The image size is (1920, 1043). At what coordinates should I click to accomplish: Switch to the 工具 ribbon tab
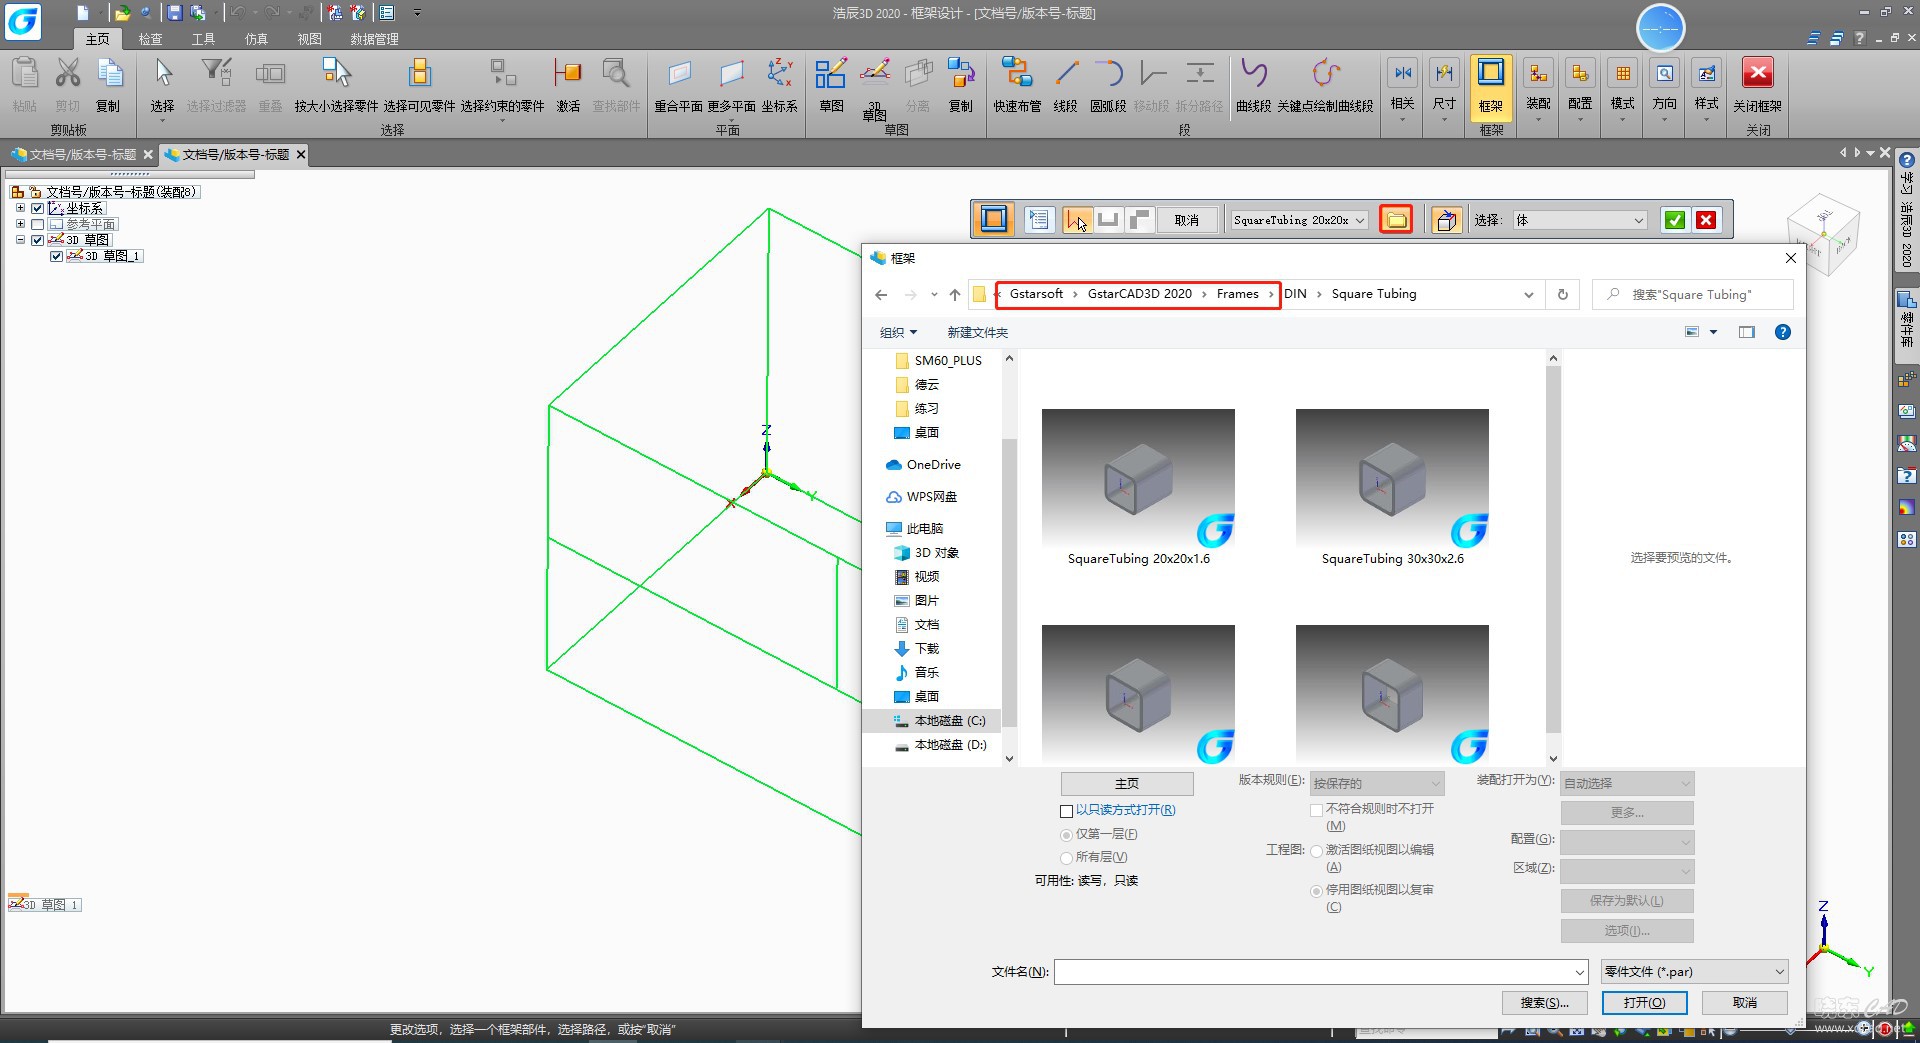(x=203, y=39)
